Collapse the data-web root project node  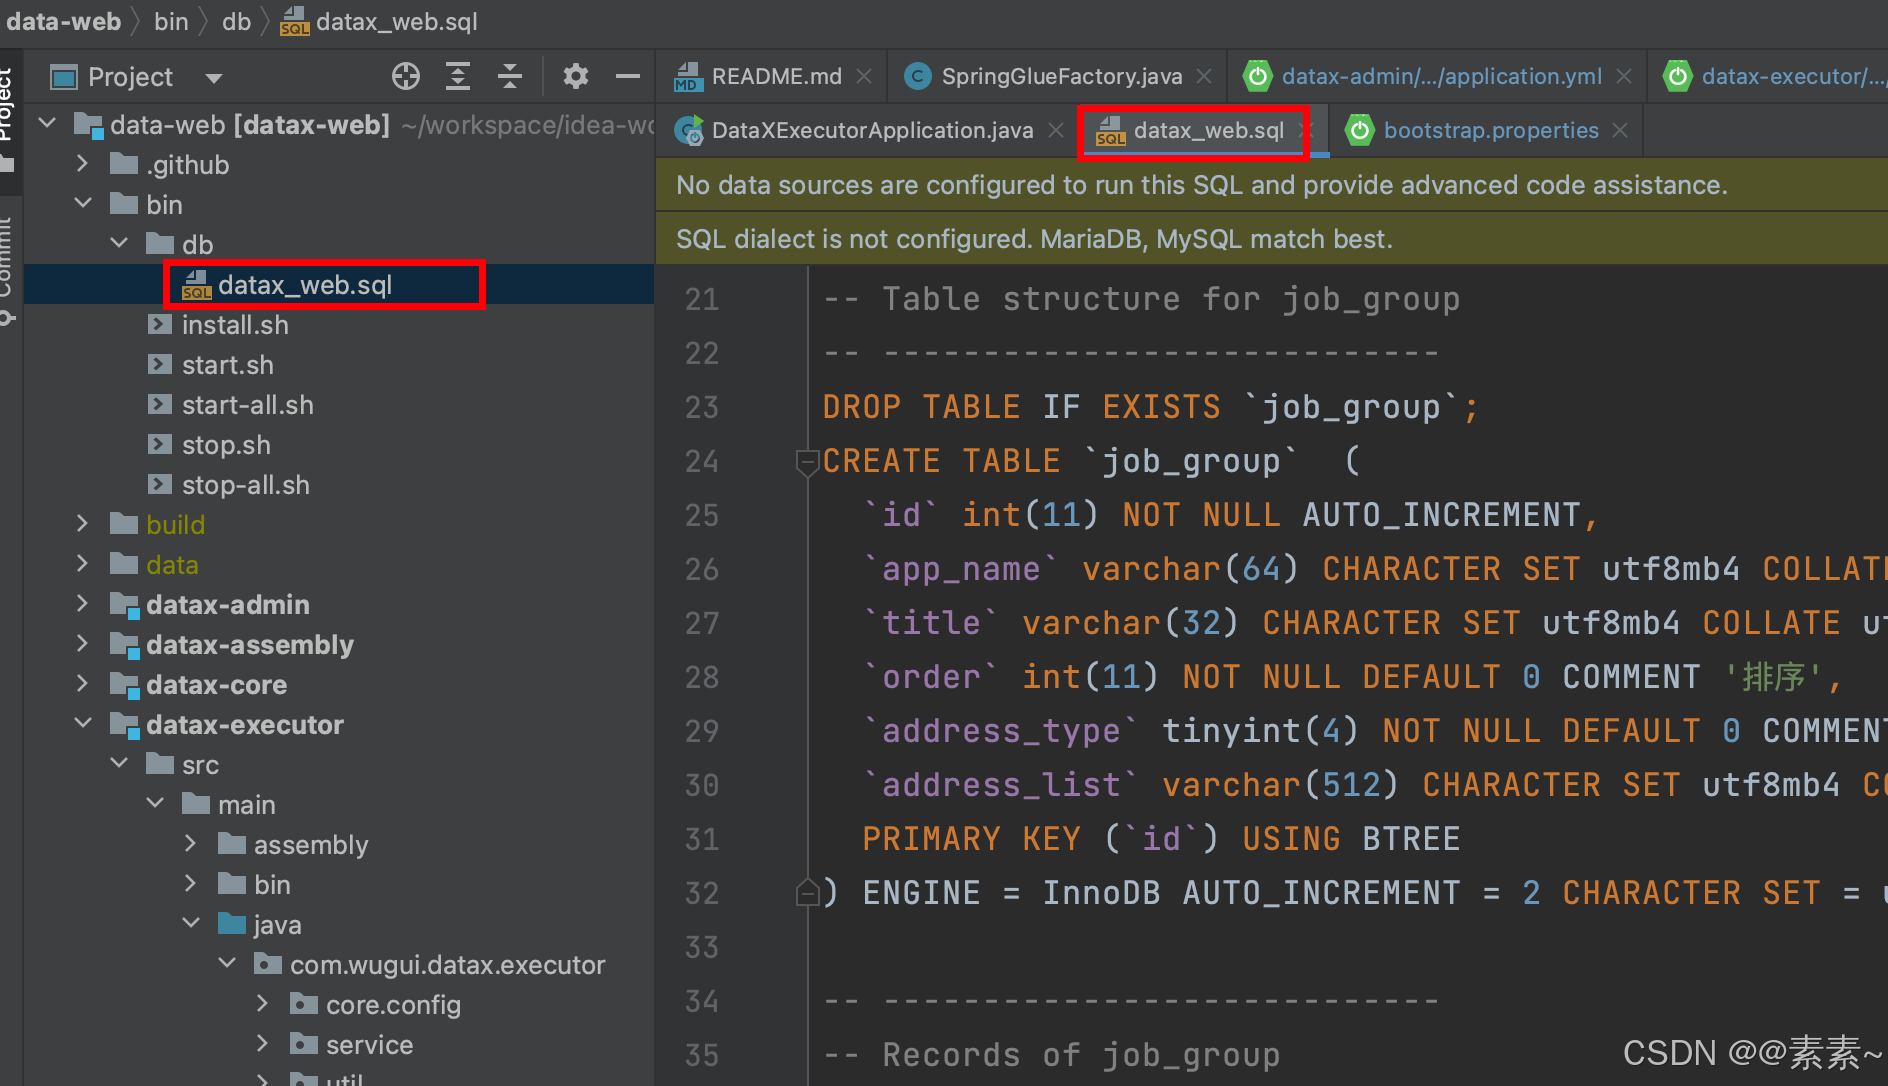tap(46, 124)
